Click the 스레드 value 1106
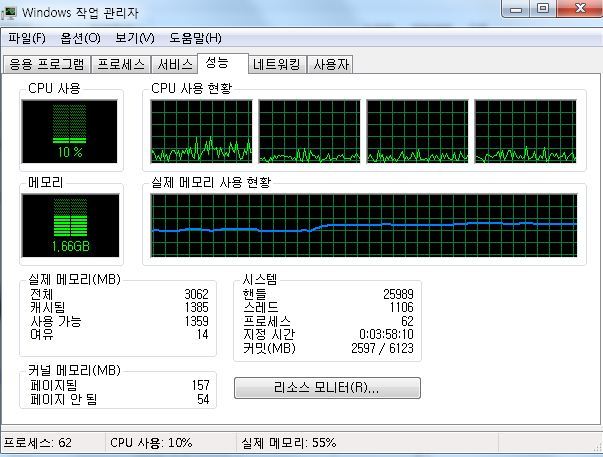The image size is (603, 457). pyautogui.click(x=401, y=307)
